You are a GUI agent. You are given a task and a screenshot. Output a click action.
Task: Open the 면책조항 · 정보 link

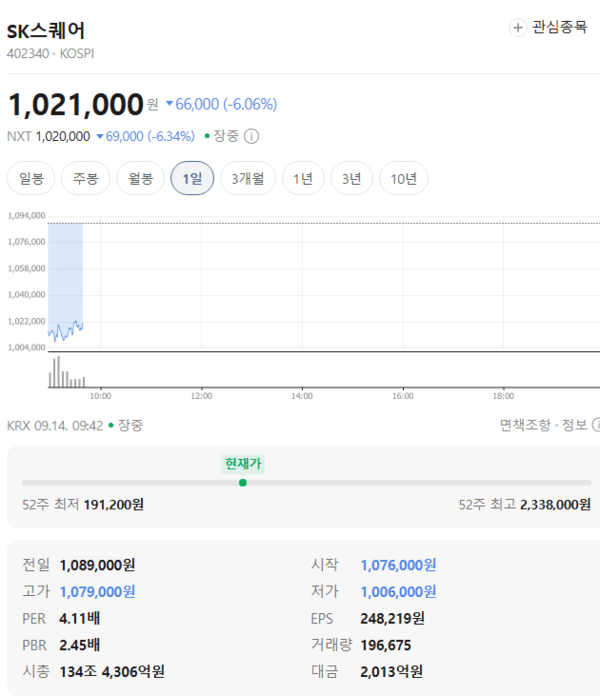pos(544,425)
